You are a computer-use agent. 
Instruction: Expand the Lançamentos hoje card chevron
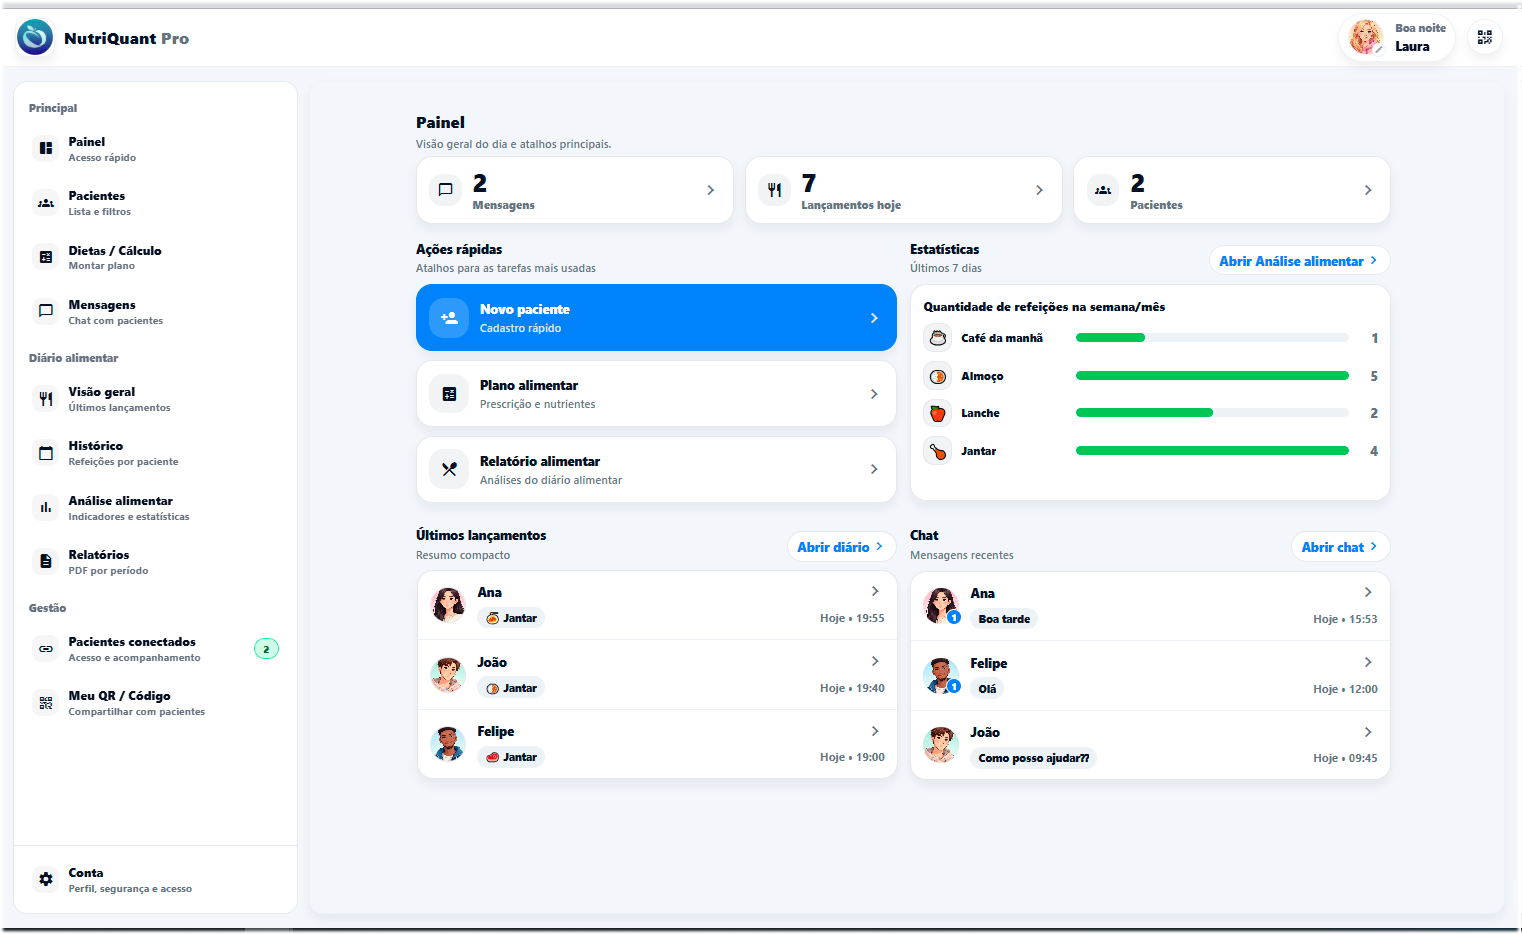(1039, 190)
